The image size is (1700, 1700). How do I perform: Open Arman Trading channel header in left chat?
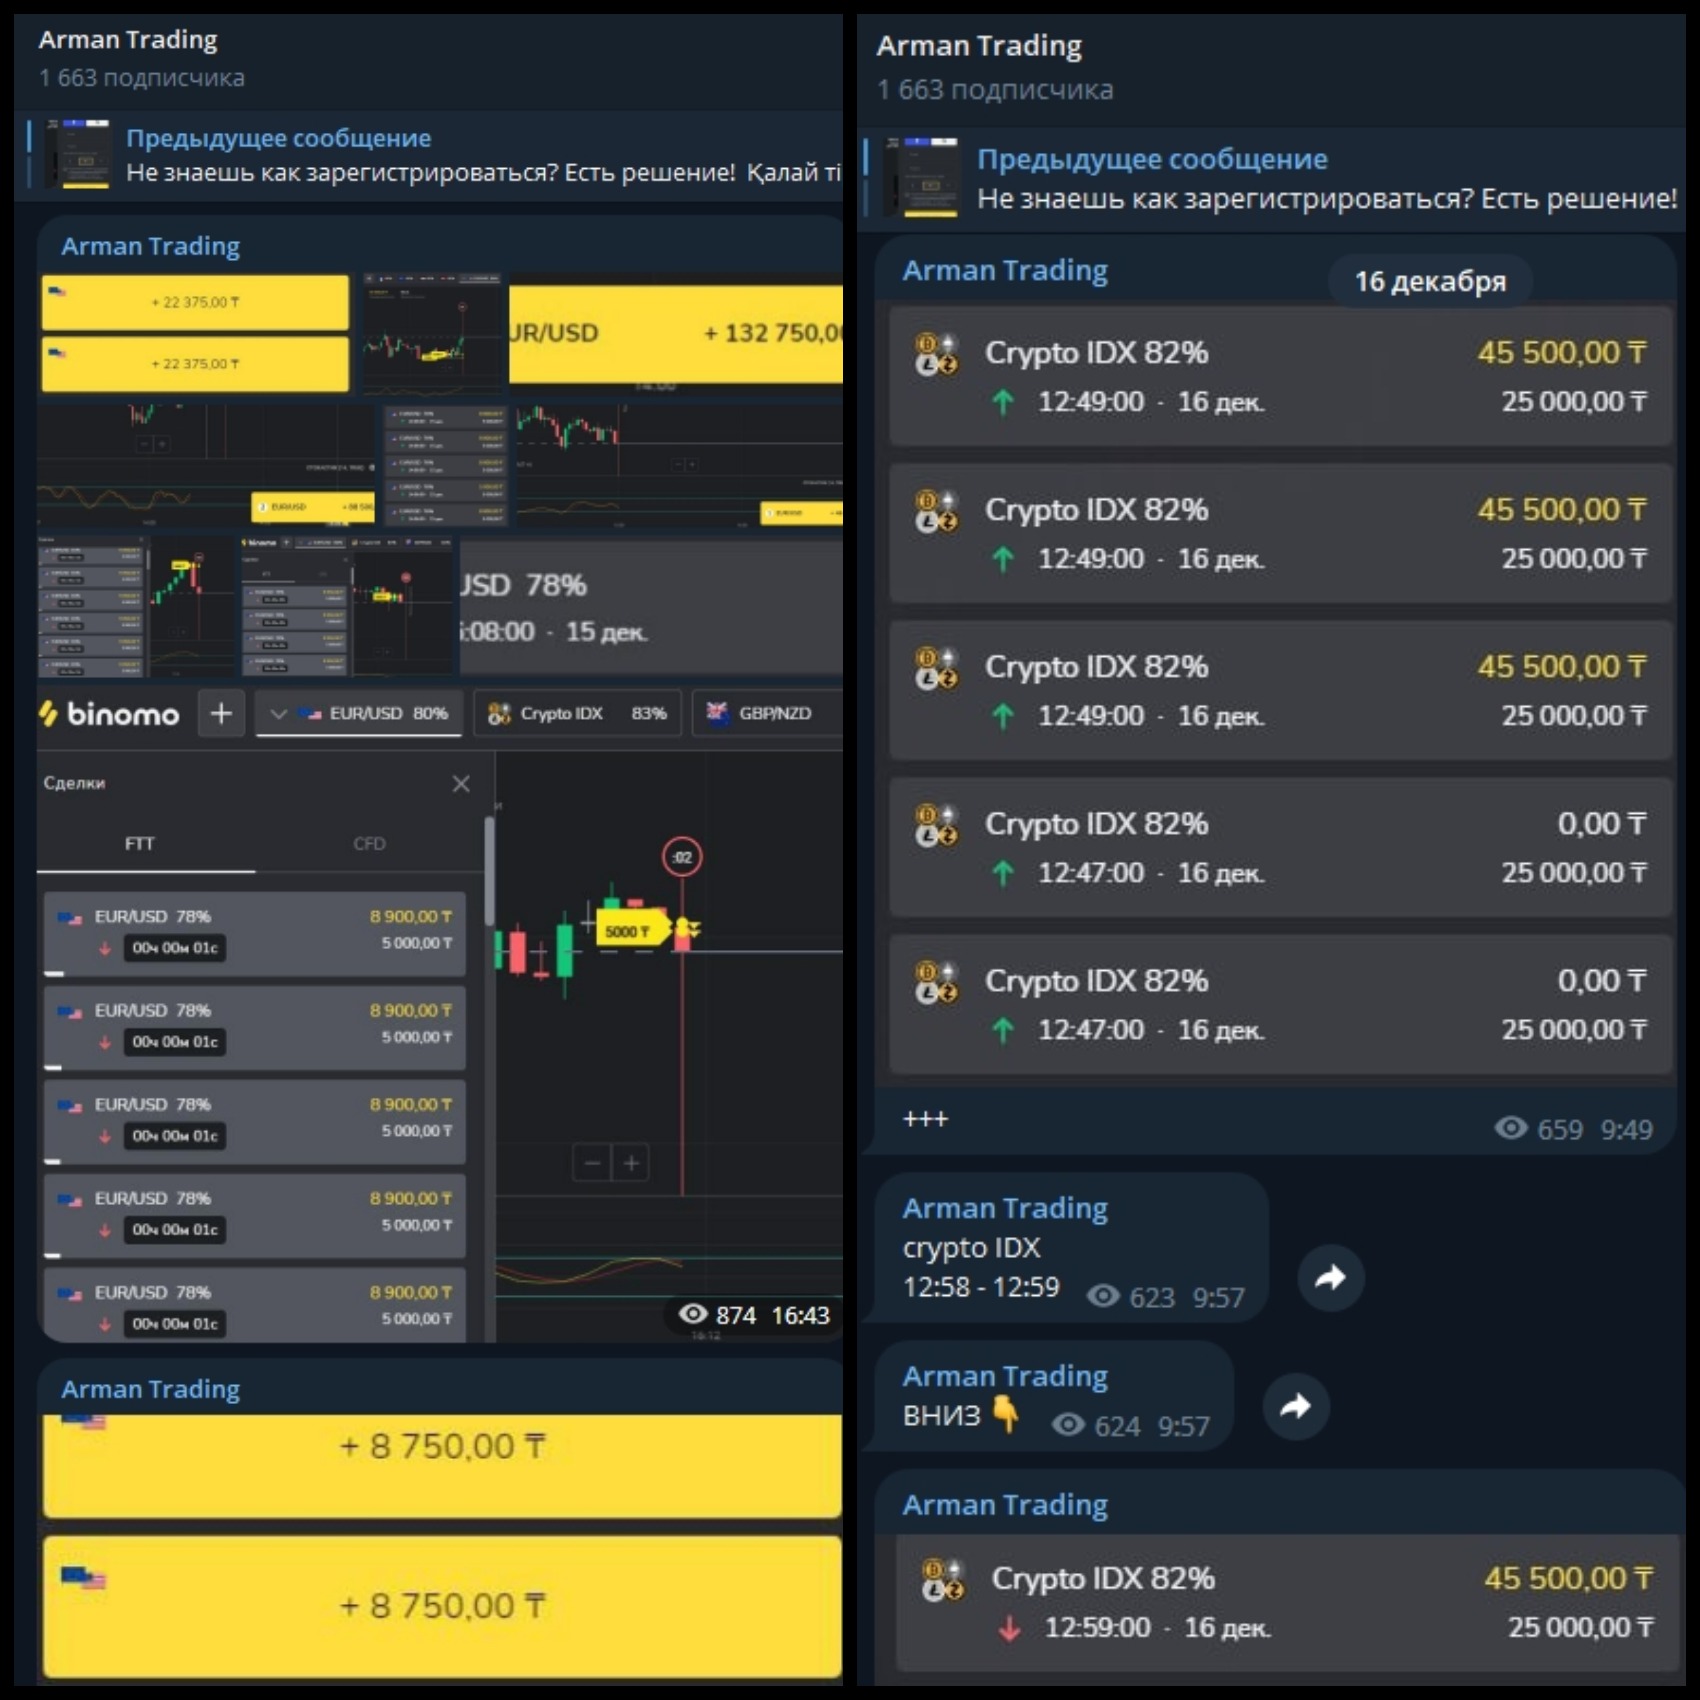pos(128,40)
